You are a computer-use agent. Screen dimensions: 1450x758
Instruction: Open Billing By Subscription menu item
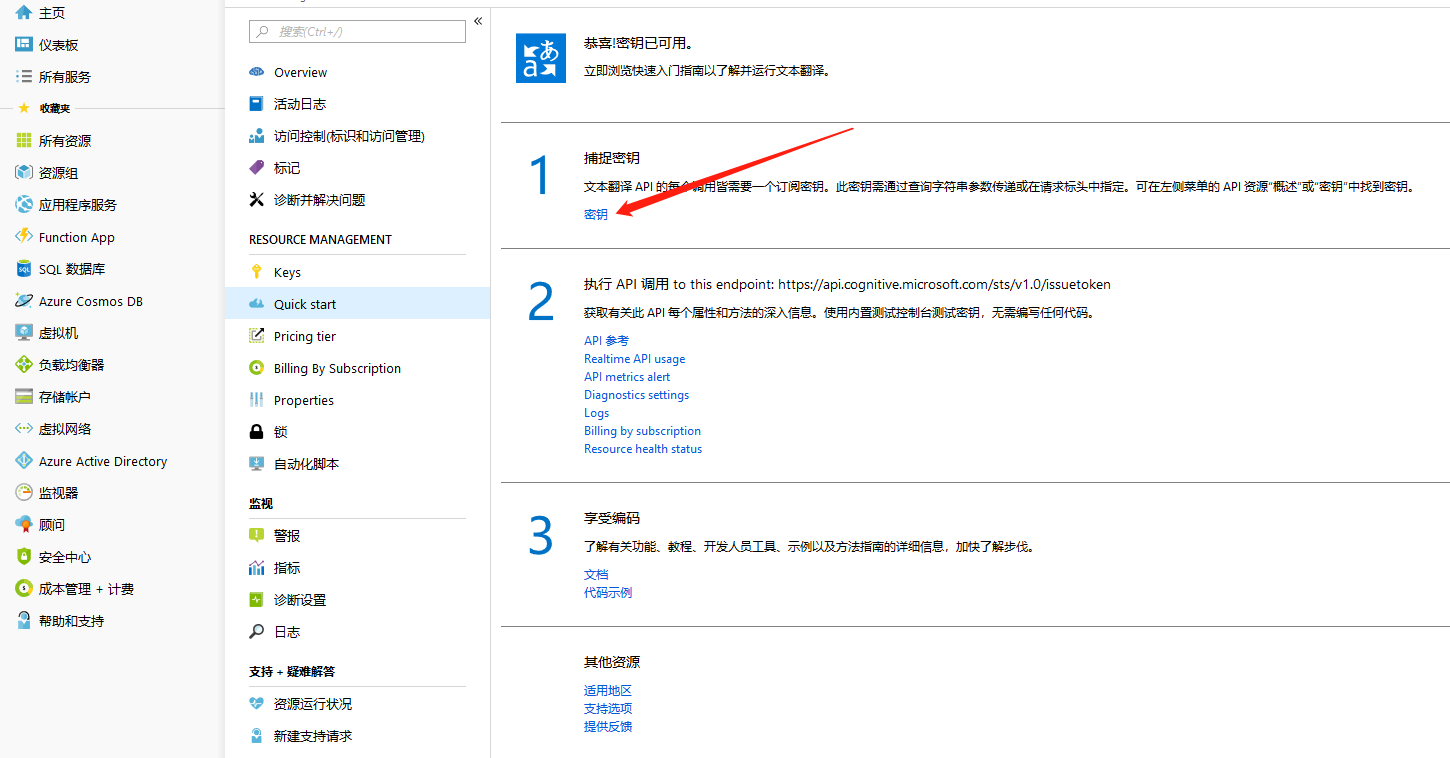(357, 368)
